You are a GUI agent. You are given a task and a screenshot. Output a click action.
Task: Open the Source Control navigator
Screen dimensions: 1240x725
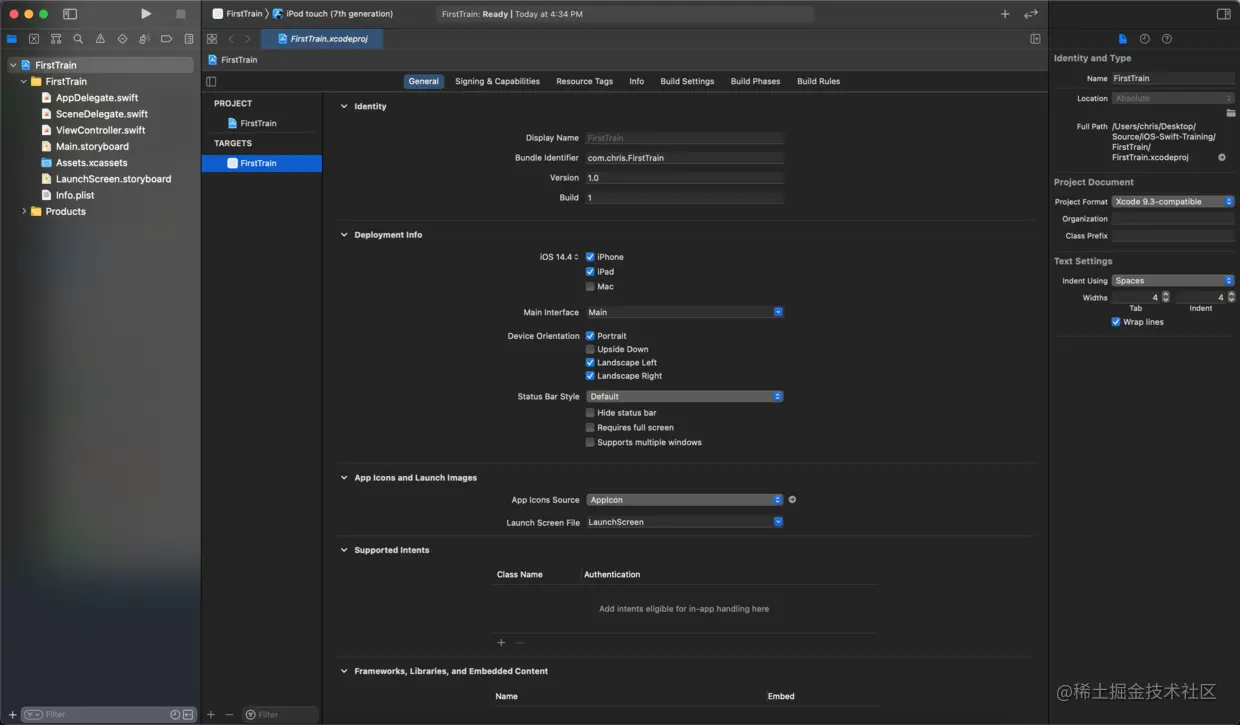(x=34, y=39)
